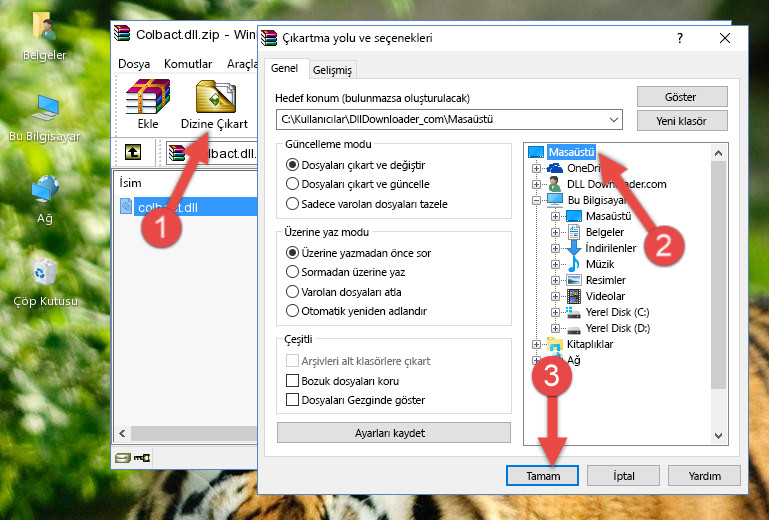The height and width of the screenshot is (520, 769).
Task: Click folder tree scrollbar up arrow
Action: tap(718, 153)
